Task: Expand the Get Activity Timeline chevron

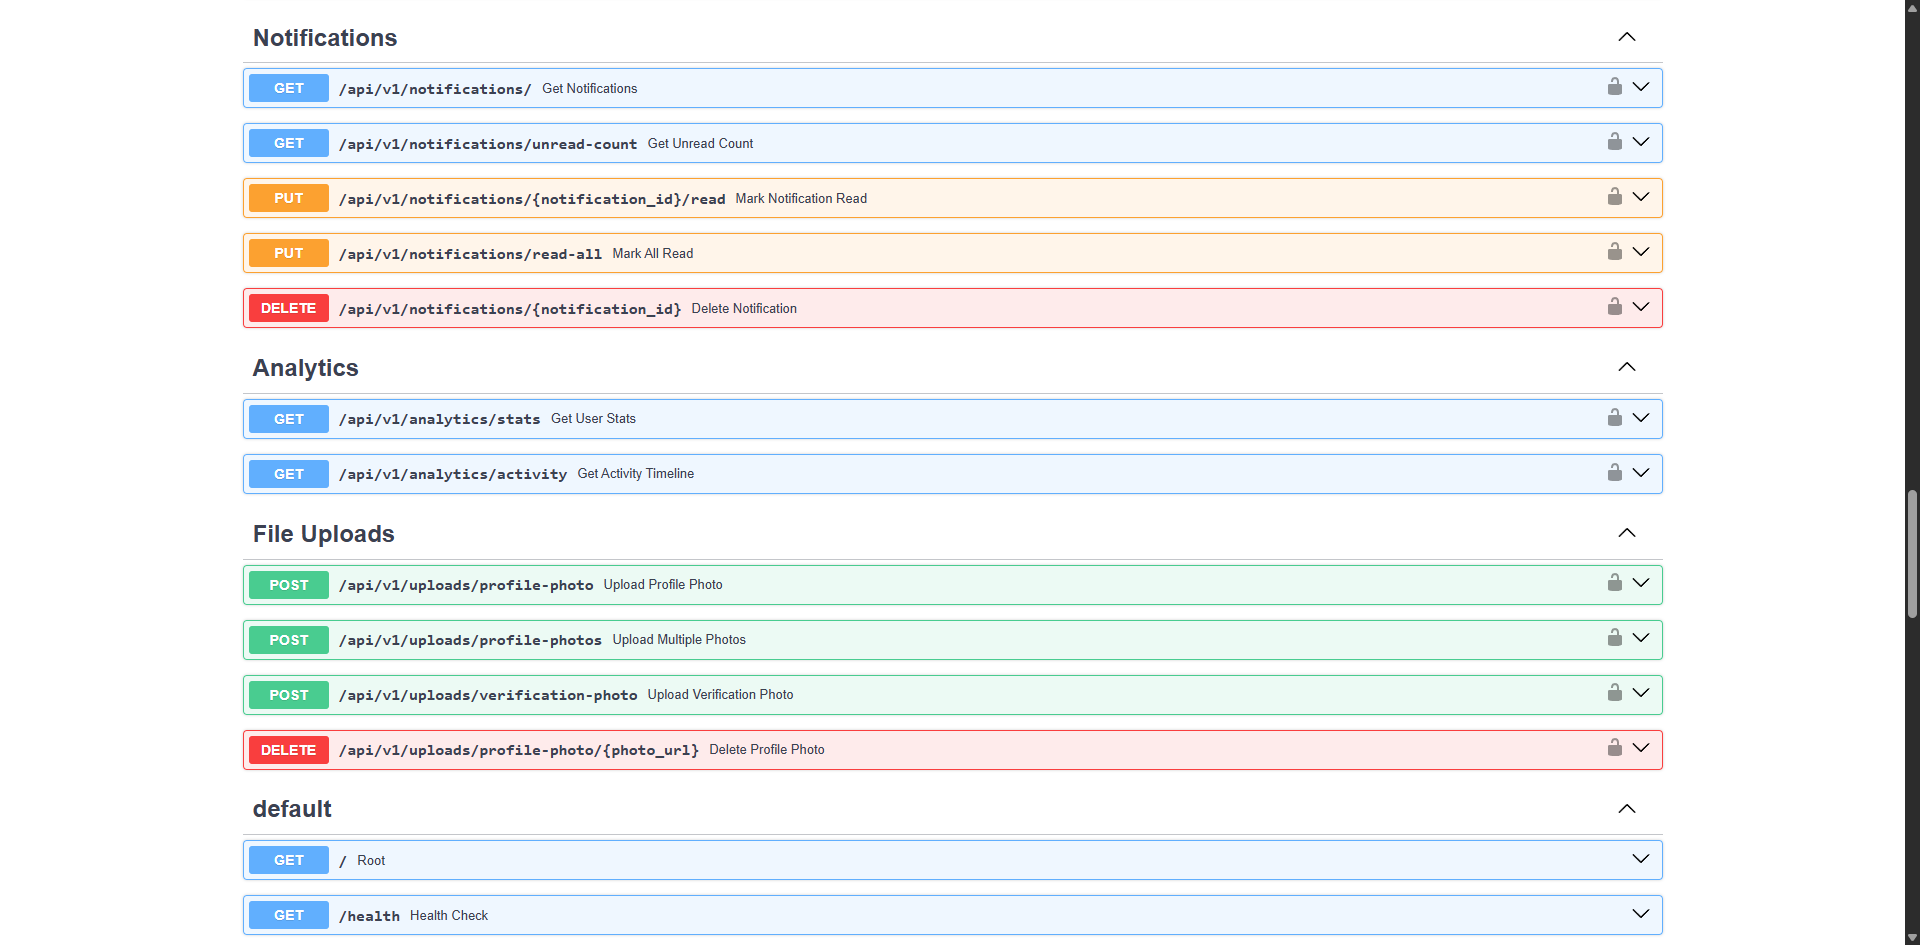Action: click(1641, 473)
